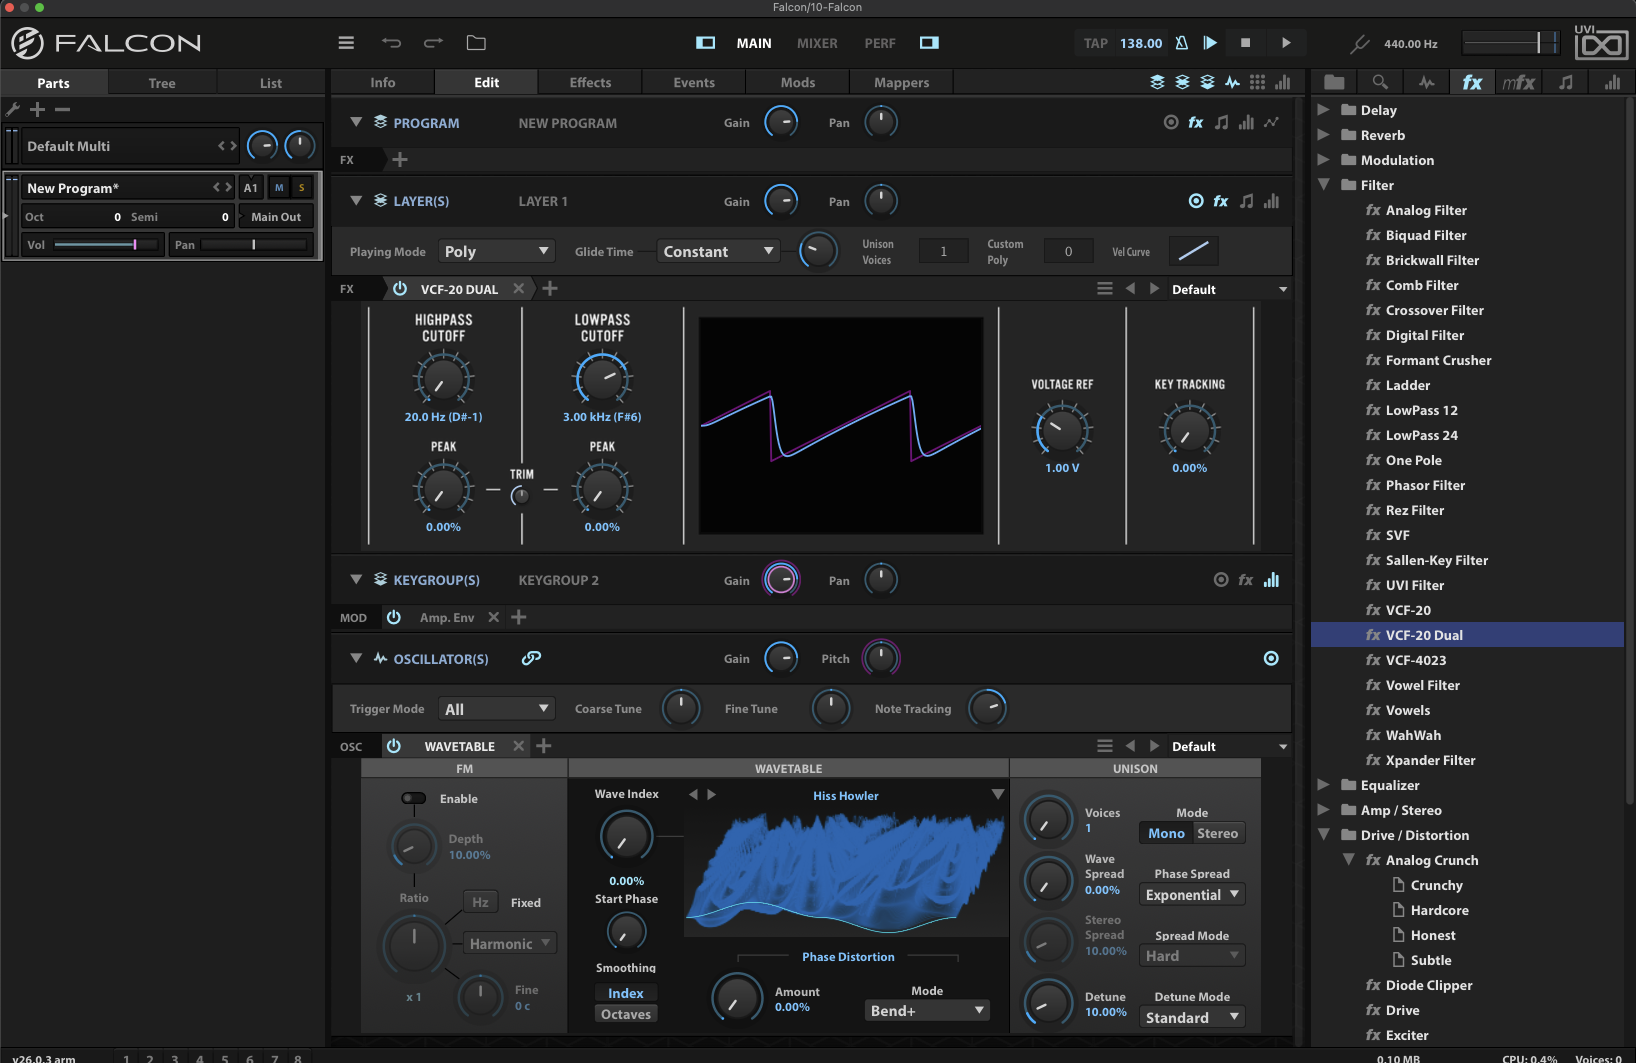
Task: Open the Playing Mode Poly dropdown
Action: pos(496,252)
